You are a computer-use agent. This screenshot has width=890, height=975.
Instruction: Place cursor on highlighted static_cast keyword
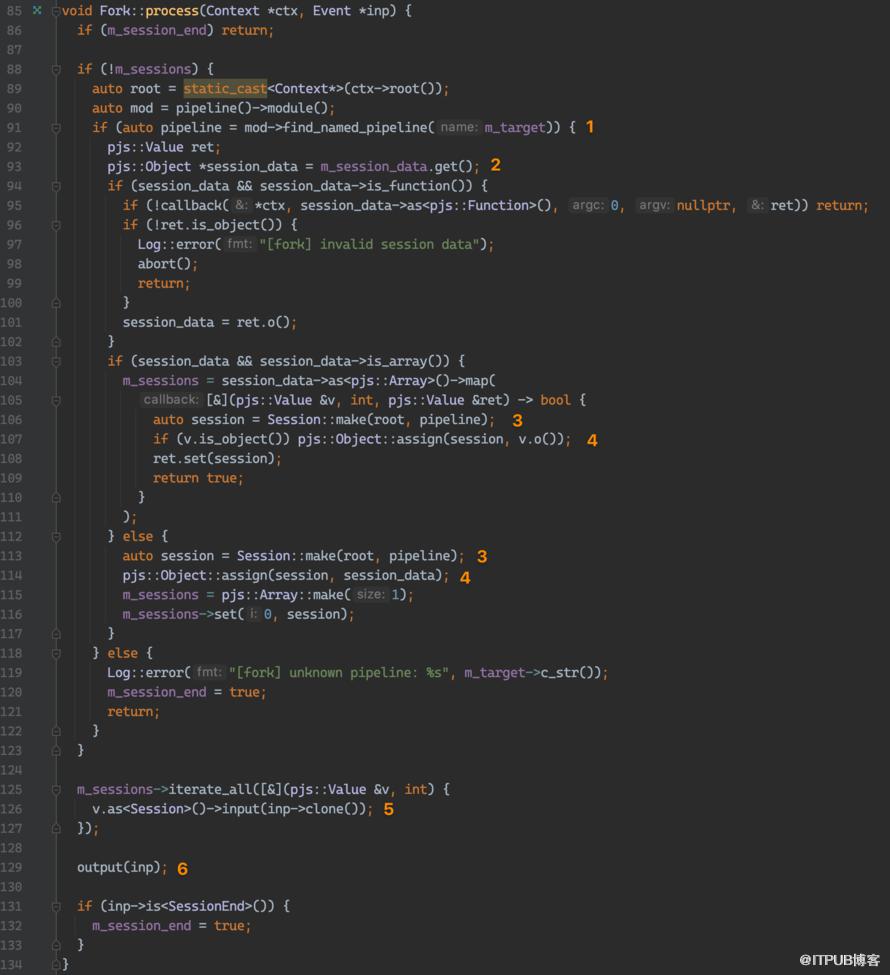pos(225,89)
